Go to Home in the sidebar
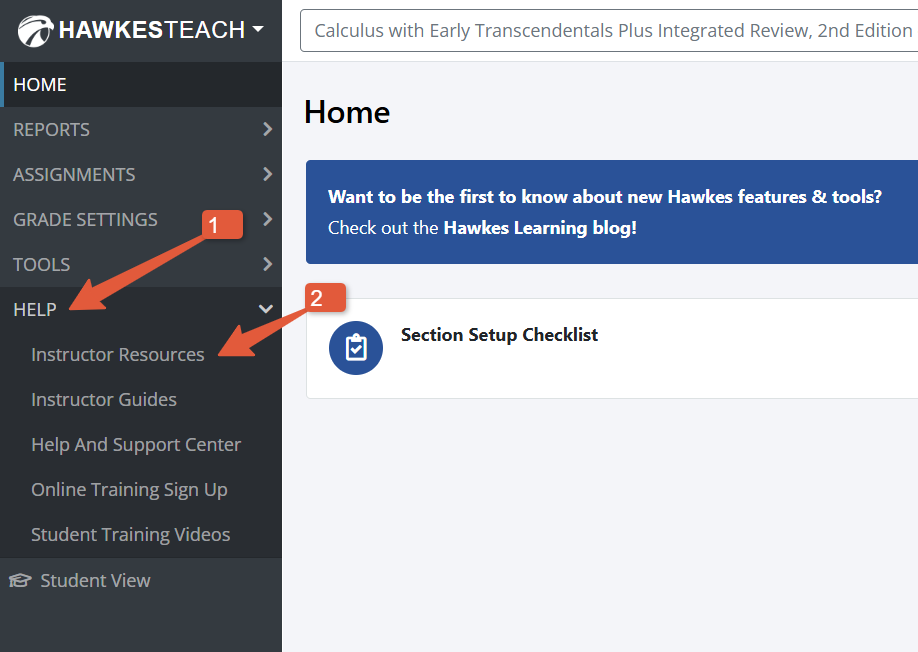 pyautogui.click(x=40, y=84)
